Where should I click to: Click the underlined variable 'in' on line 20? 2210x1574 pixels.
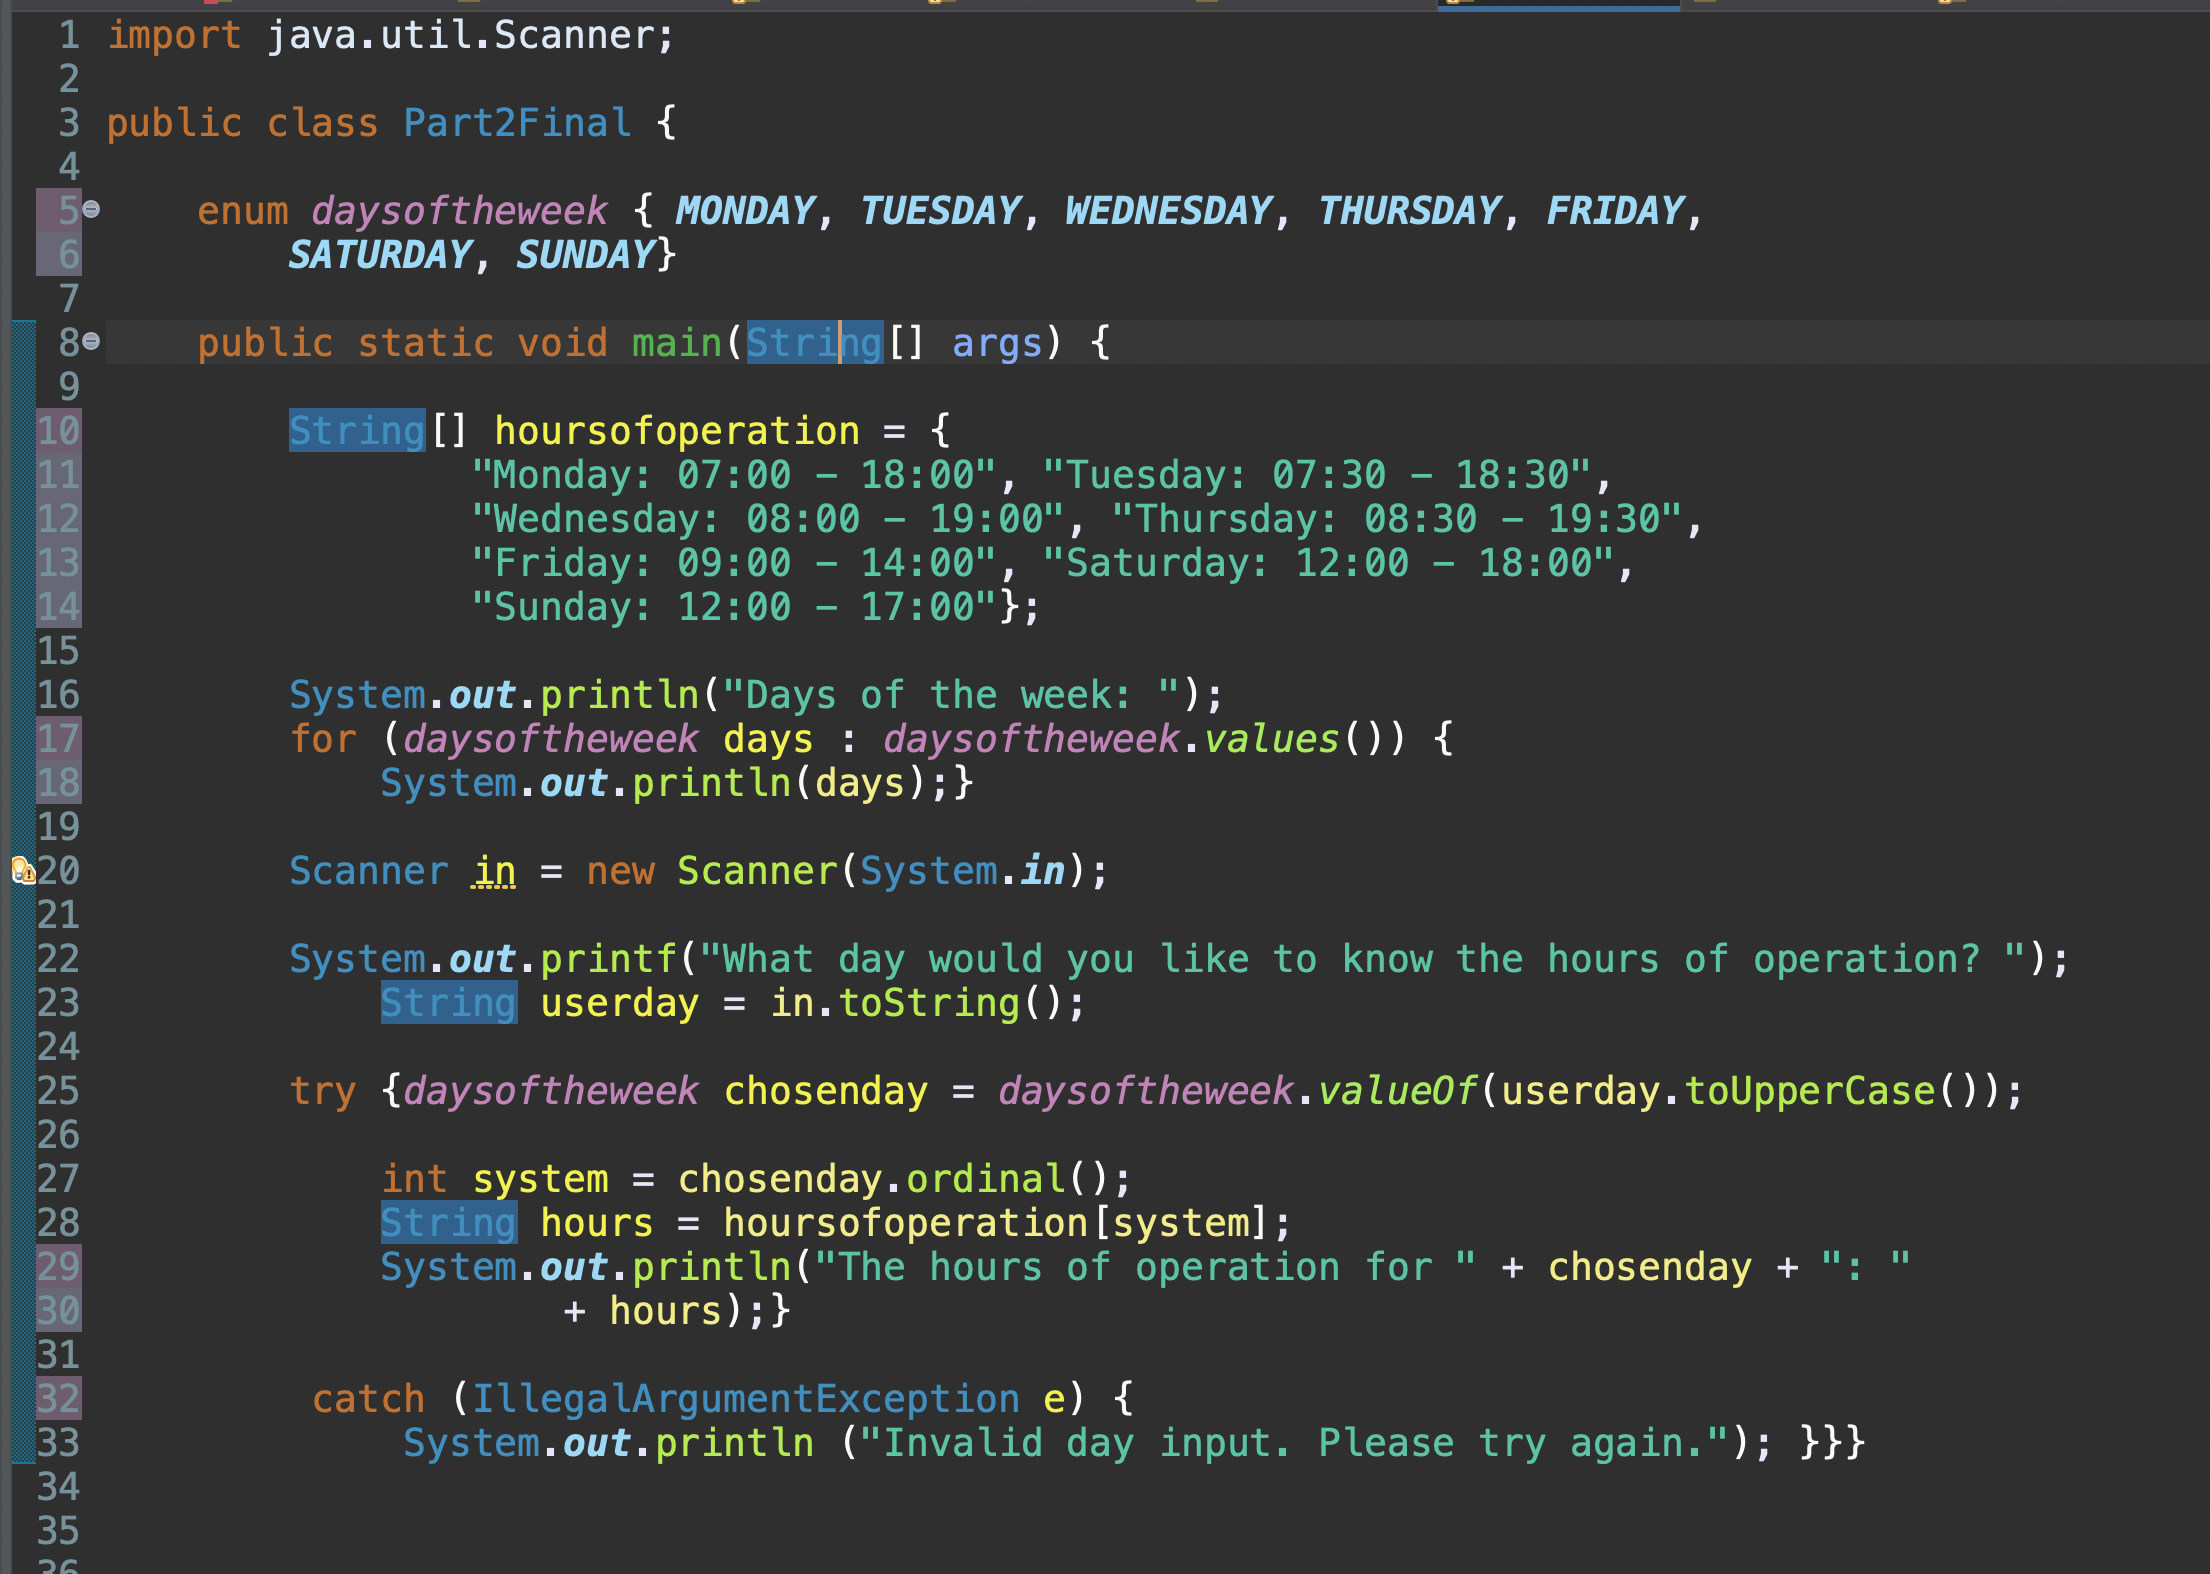click(x=494, y=869)
